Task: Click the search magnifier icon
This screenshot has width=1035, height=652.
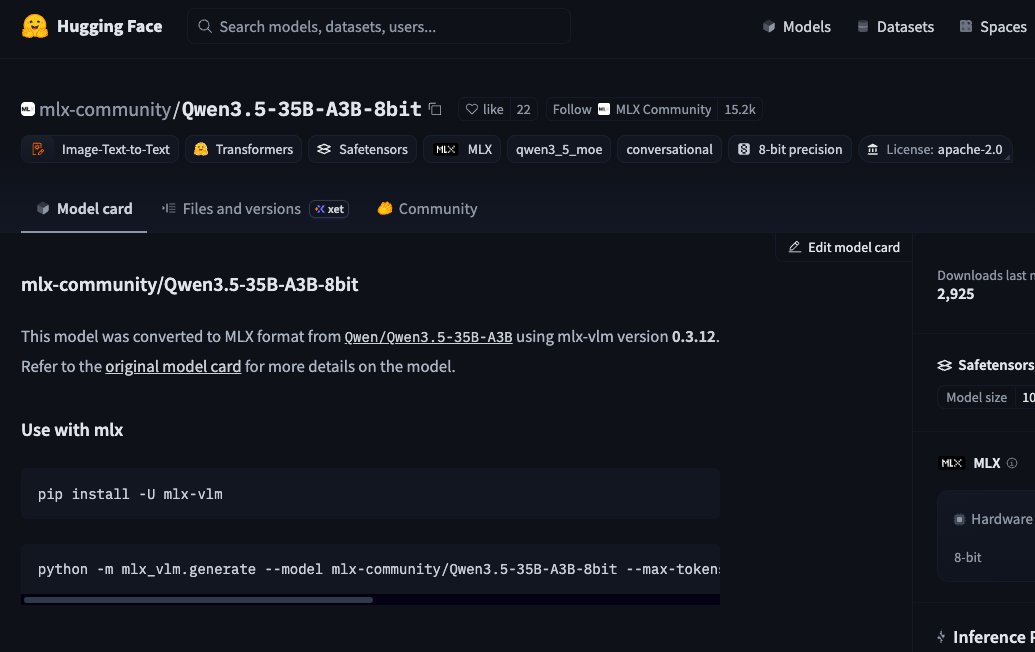Action: [205, 26]
